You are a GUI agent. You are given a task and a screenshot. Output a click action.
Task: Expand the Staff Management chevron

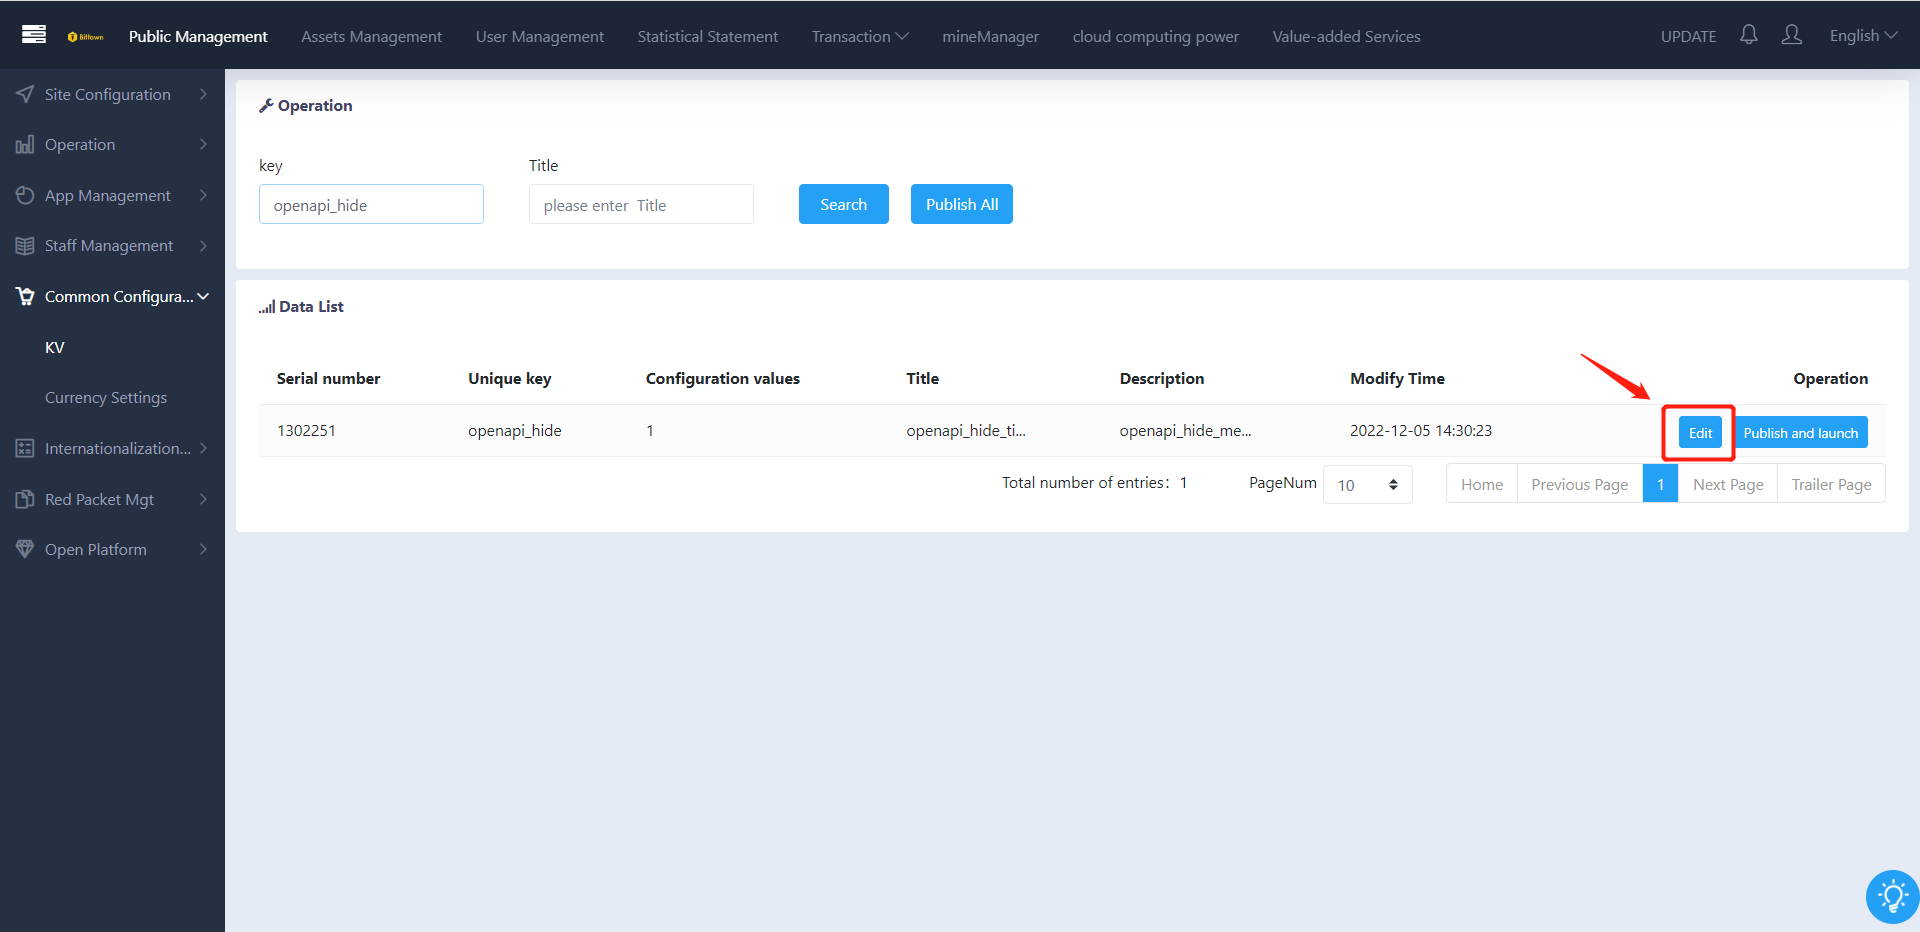click(x=203, y=245)
